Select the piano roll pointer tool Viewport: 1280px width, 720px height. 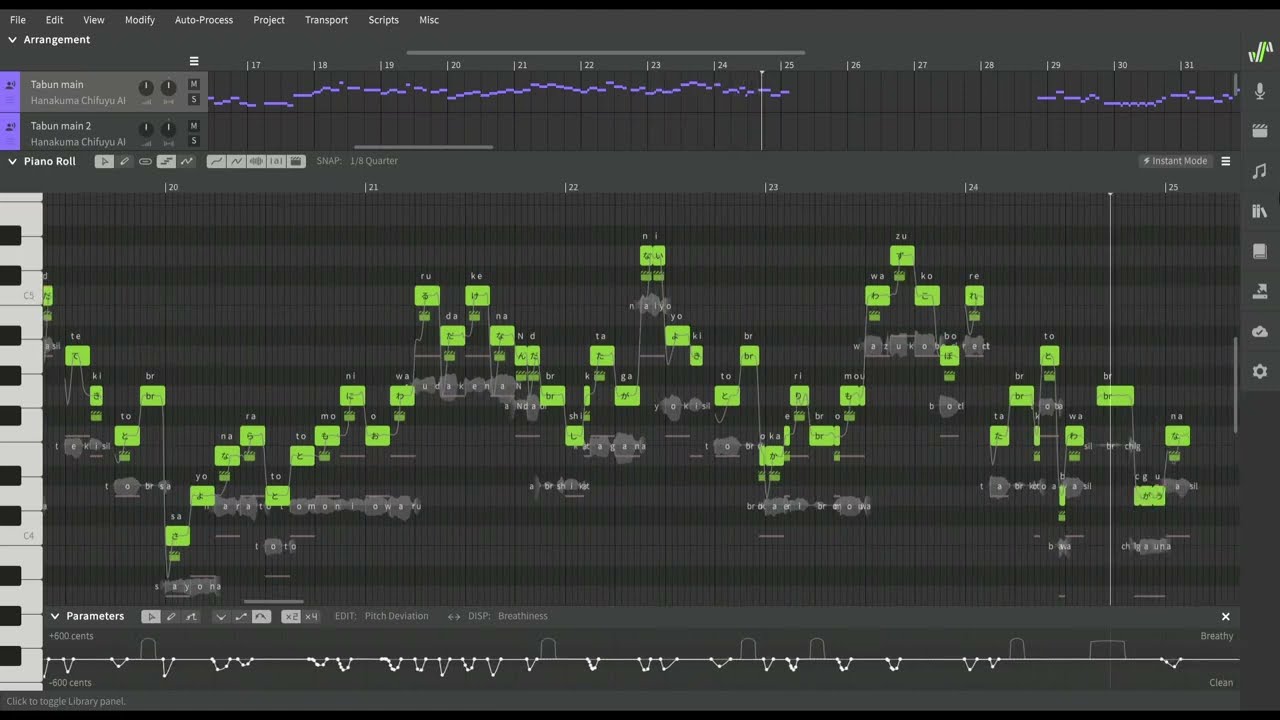(x=104, y=161)
